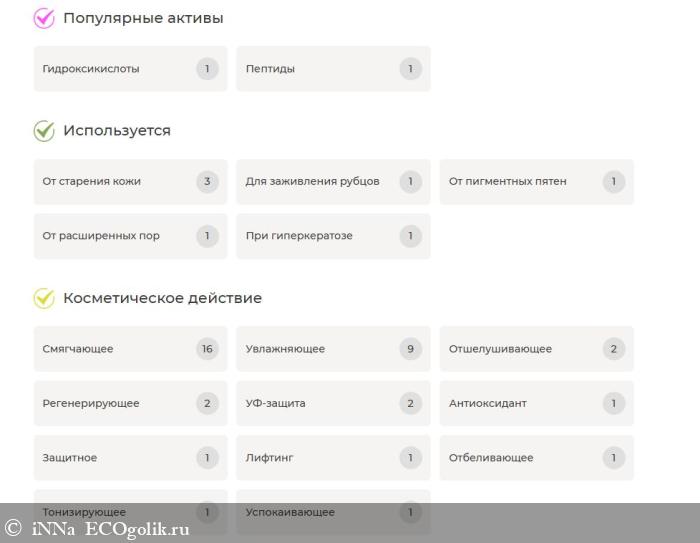Screen dimensions: 700x543
Task: Select the УФ-защита tag
Action: pos(333,403)
